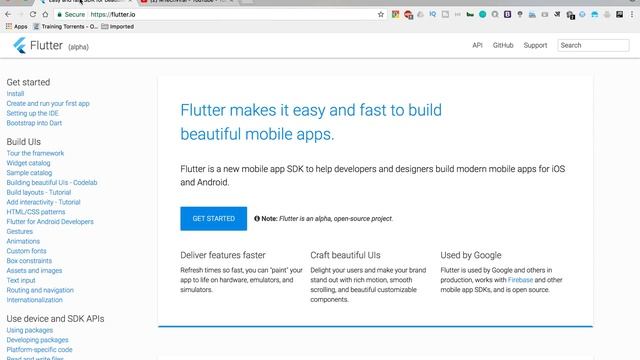
Task: Reload the page with the refresh icon
Action: pos(33,14)
